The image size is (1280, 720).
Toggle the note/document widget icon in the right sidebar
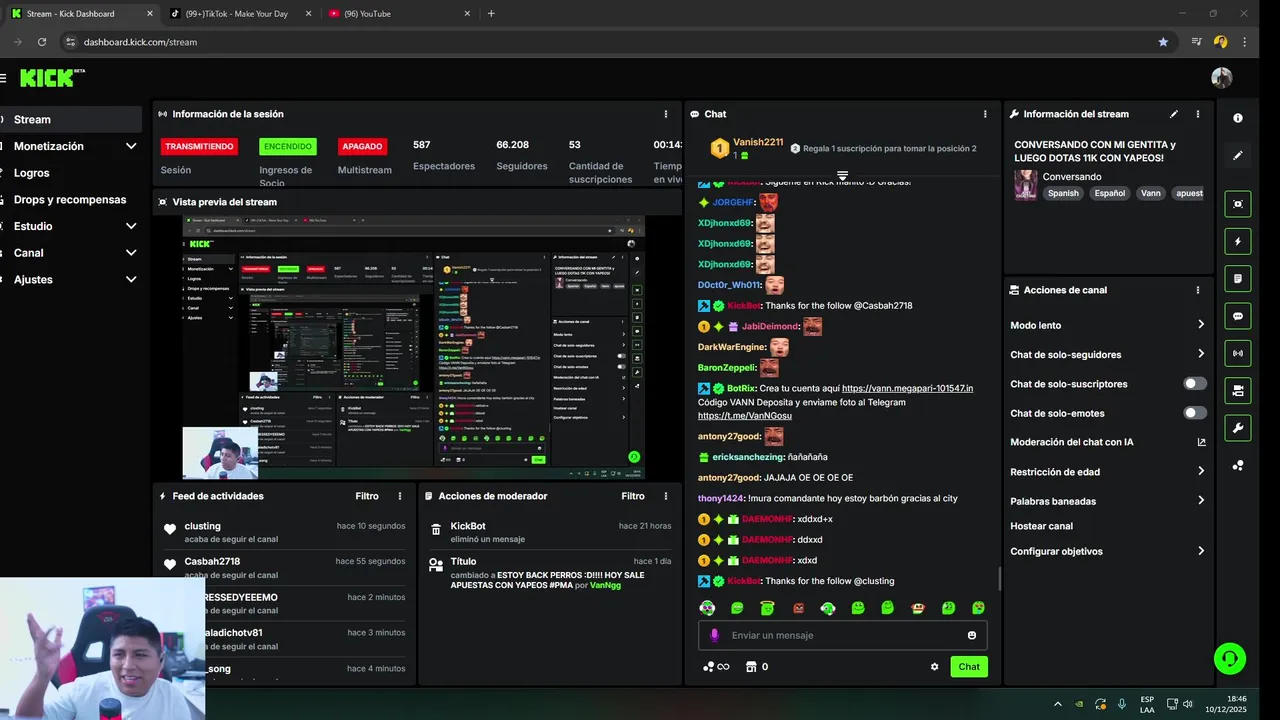(1238, 278)
